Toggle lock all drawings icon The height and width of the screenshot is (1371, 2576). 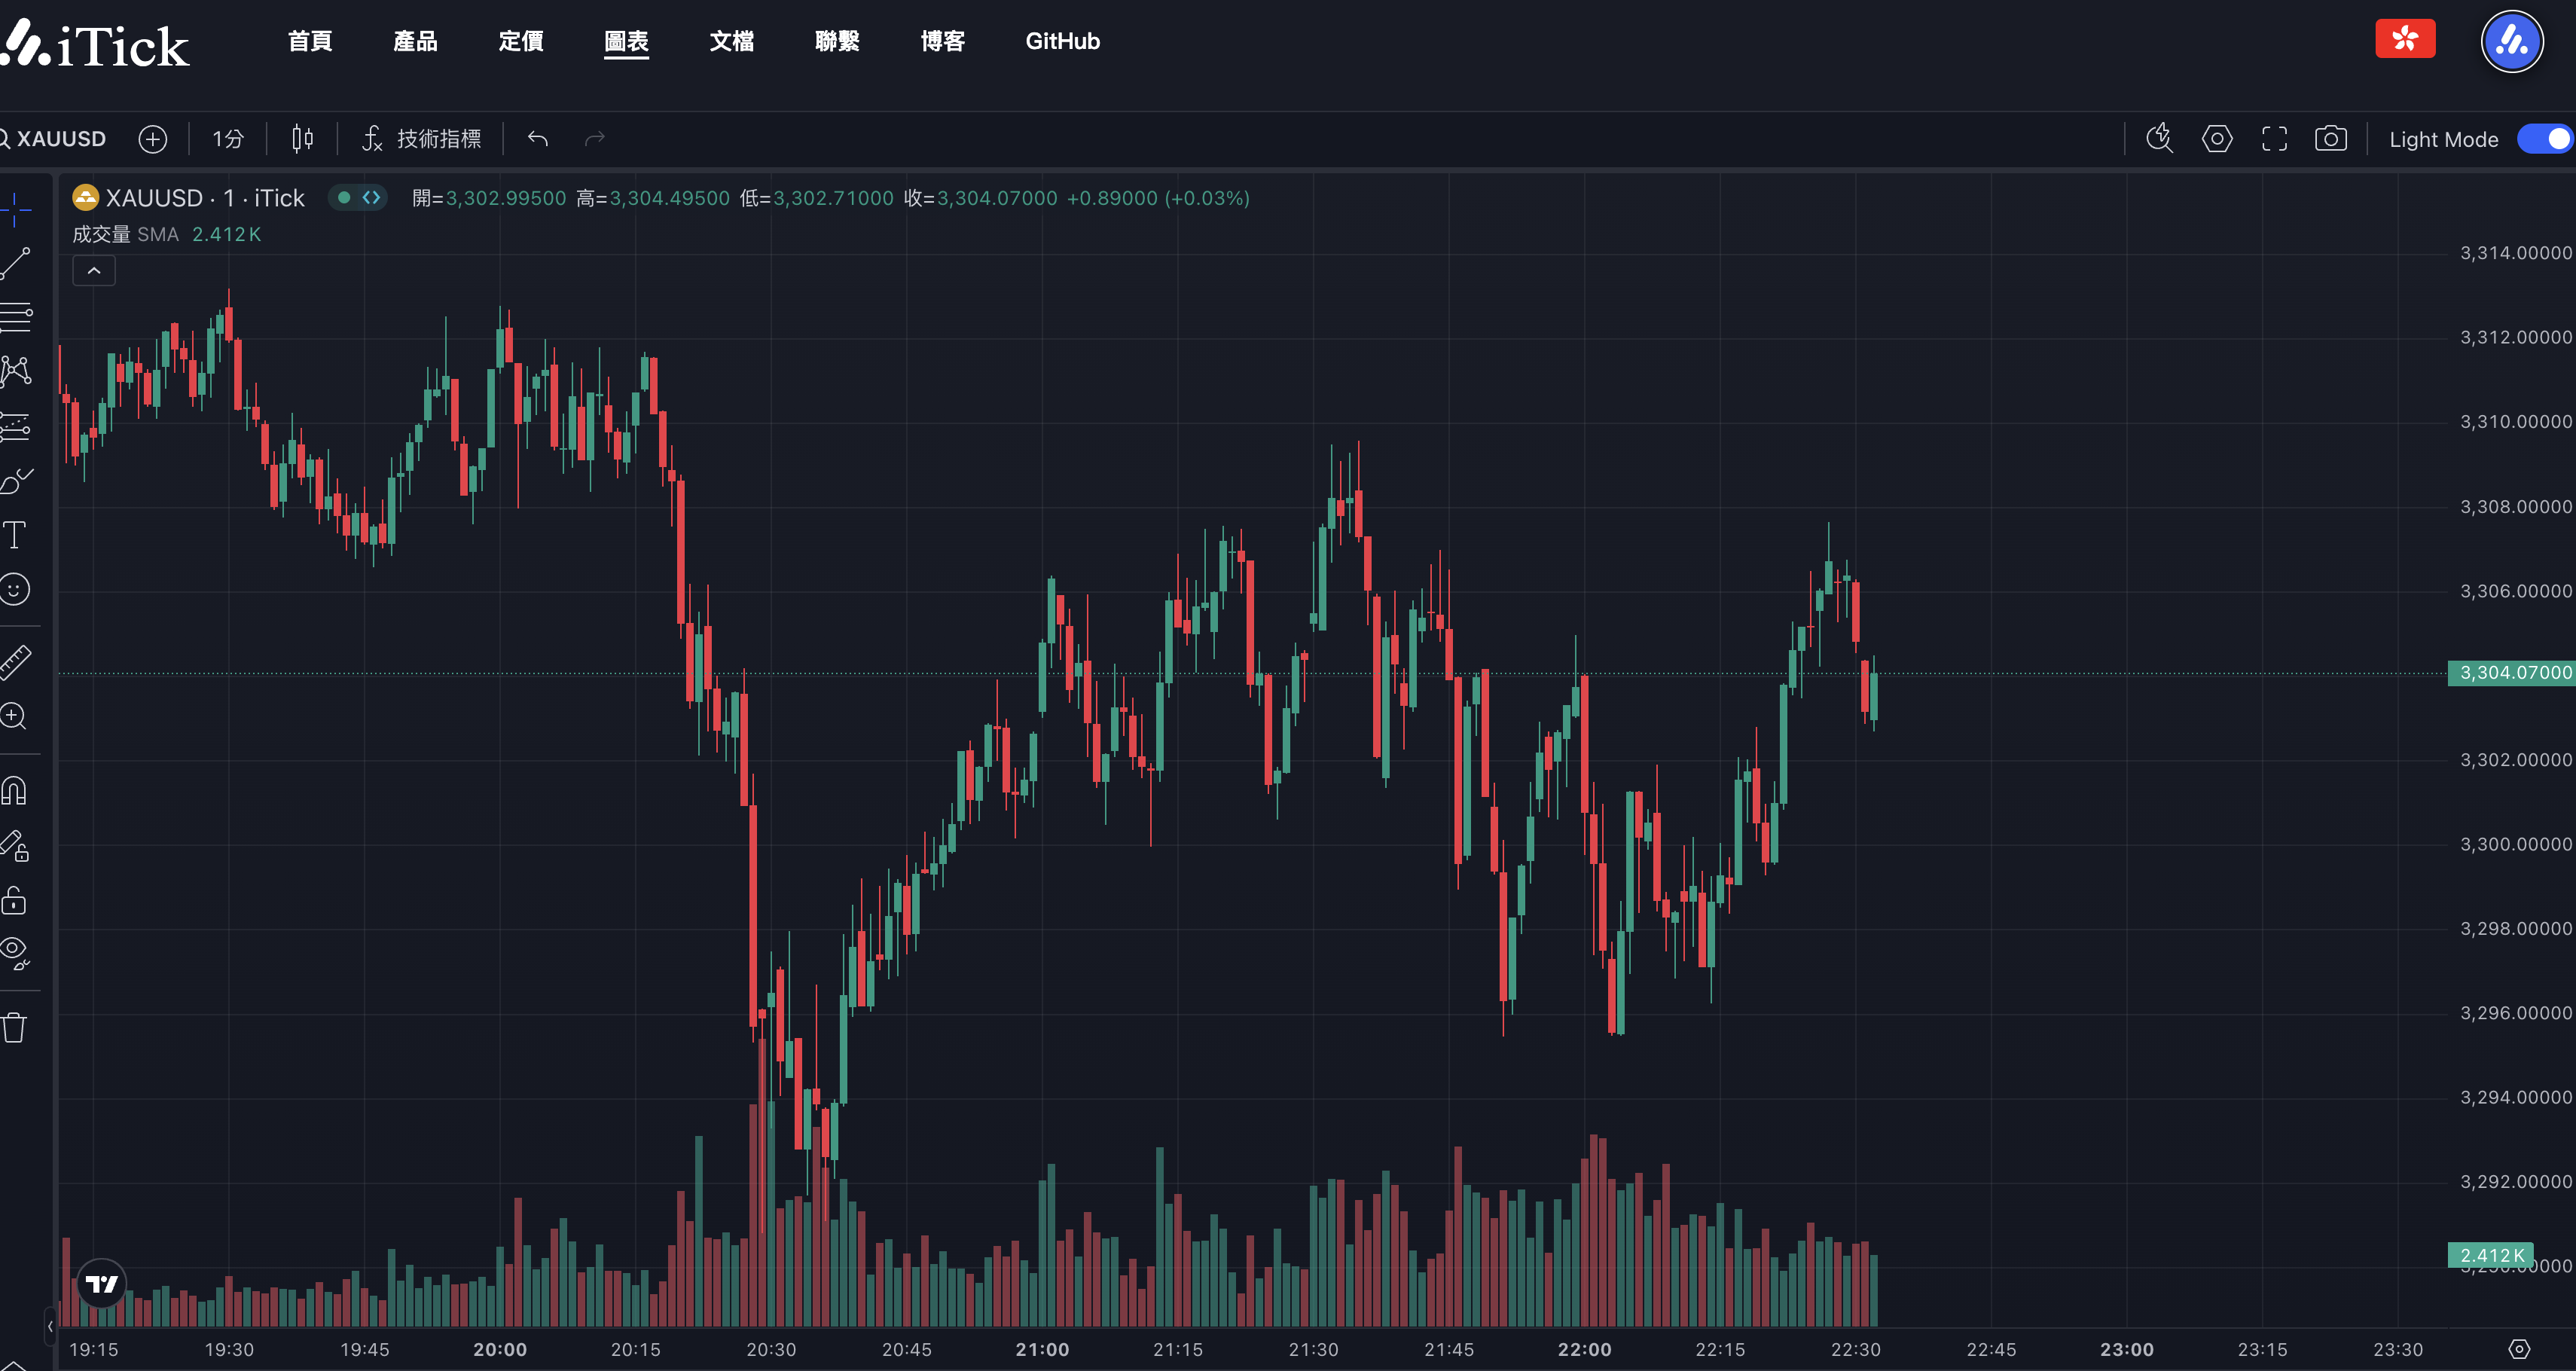pos(14,900)
